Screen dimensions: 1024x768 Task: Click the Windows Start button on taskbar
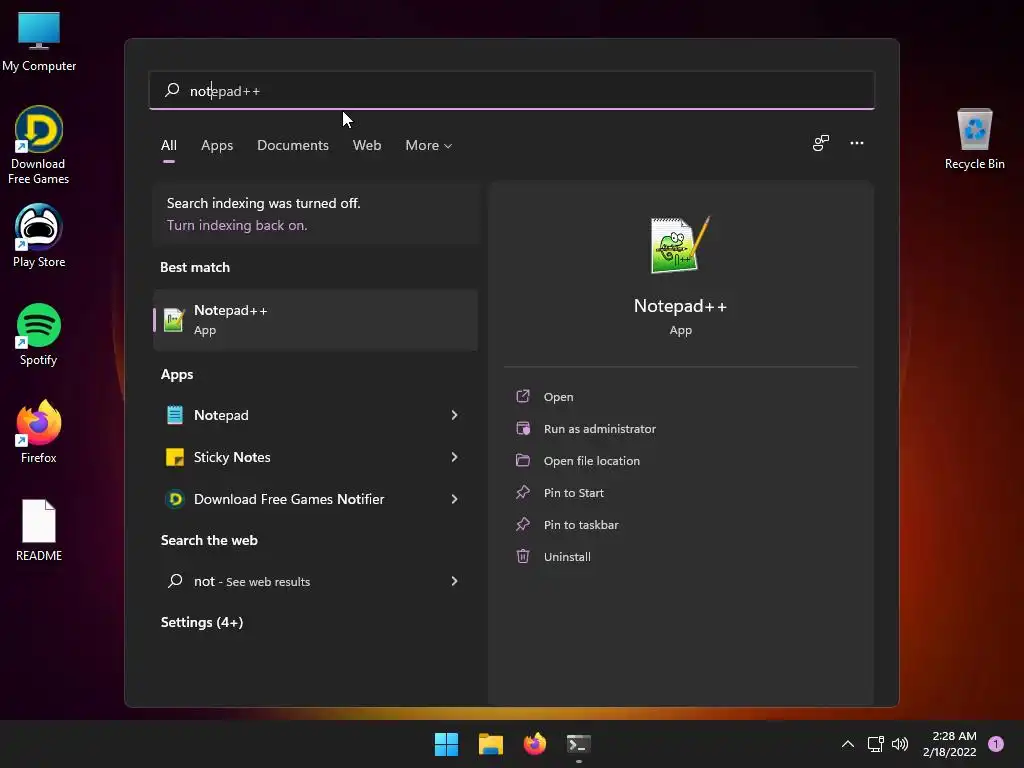pyautogui.click(x=447, y=744)
